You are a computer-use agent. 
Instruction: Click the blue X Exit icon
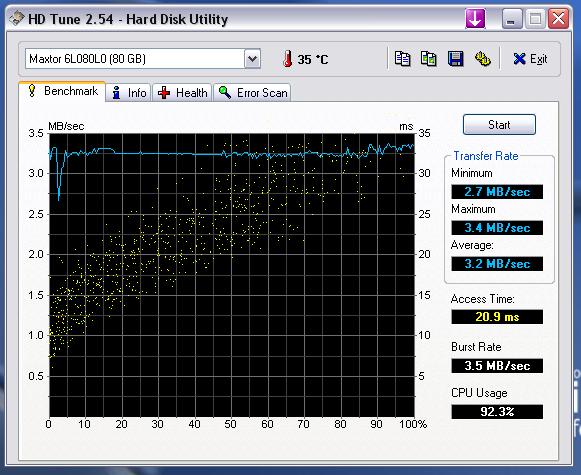(519, 59)
